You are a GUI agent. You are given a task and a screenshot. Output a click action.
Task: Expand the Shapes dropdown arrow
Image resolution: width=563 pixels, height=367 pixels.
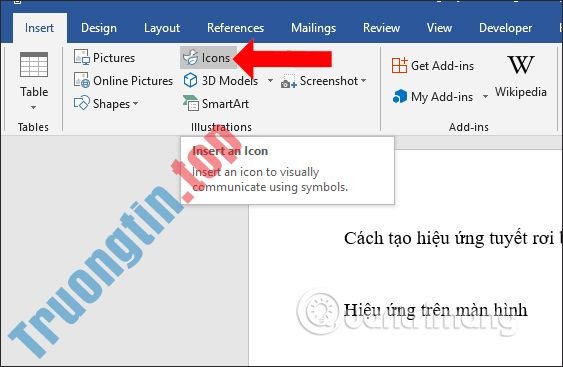135,104
